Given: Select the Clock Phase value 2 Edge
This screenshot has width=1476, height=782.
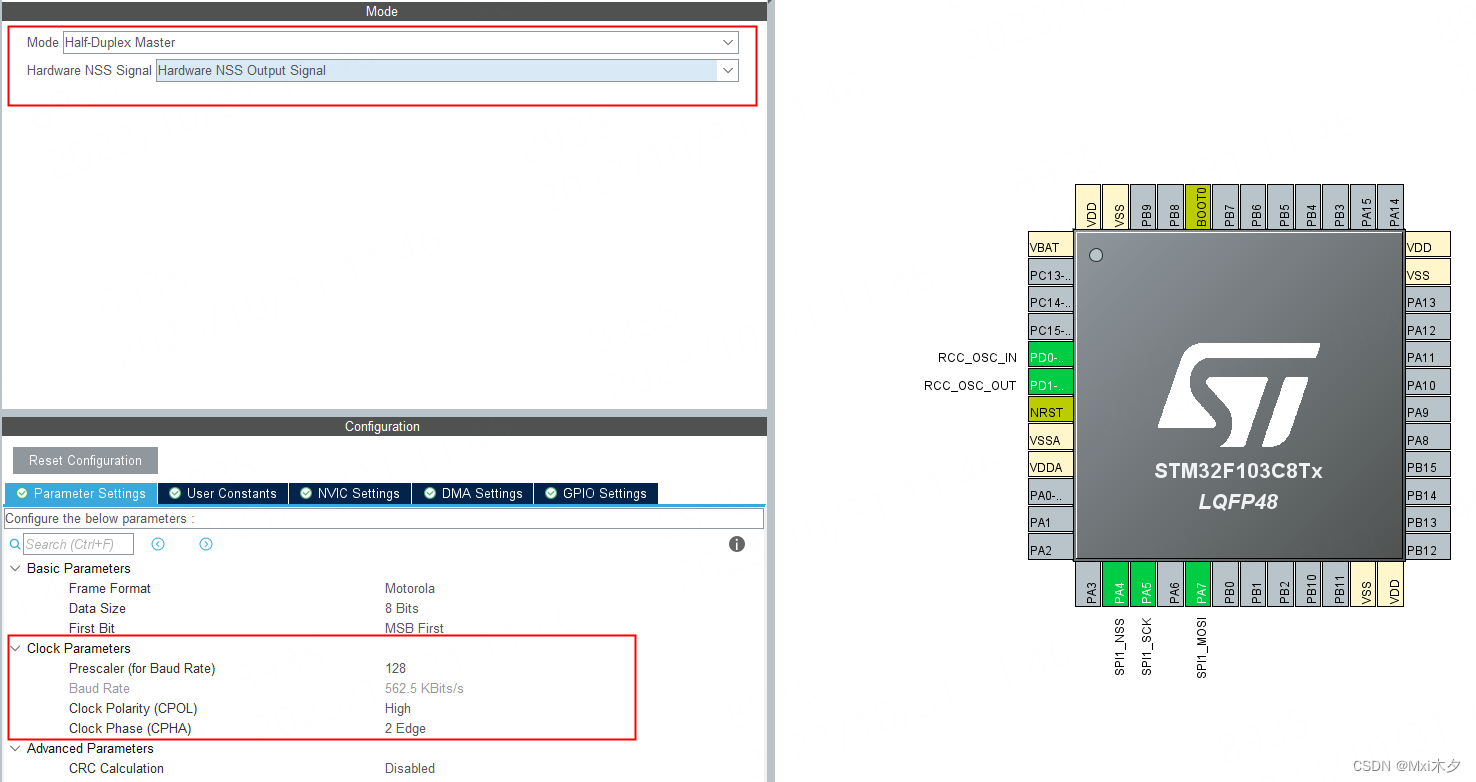Looking at the screenshot, I should tap(405, 728).
